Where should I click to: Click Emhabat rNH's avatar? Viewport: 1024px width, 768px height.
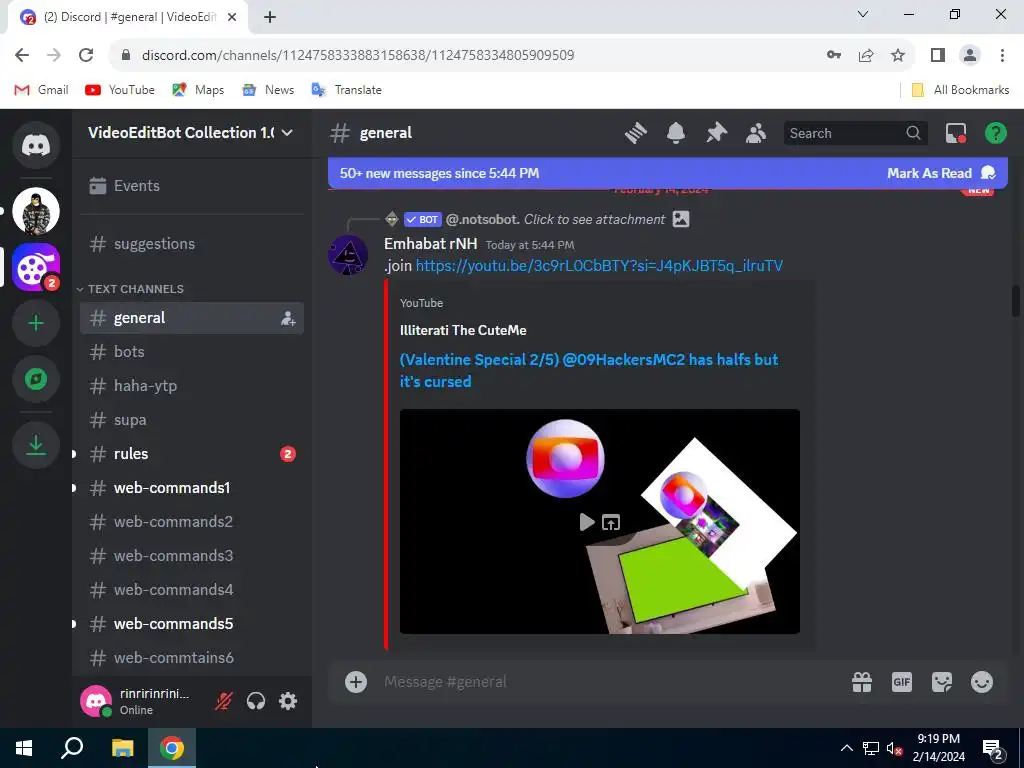point(348,255)
